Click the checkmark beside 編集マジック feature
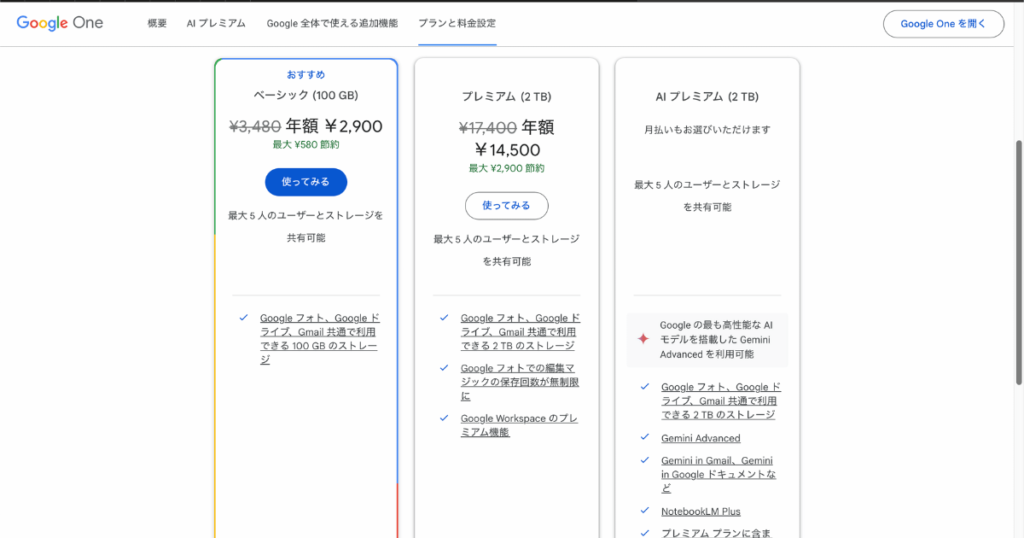The image size is (1024, 538). [444, 368]
